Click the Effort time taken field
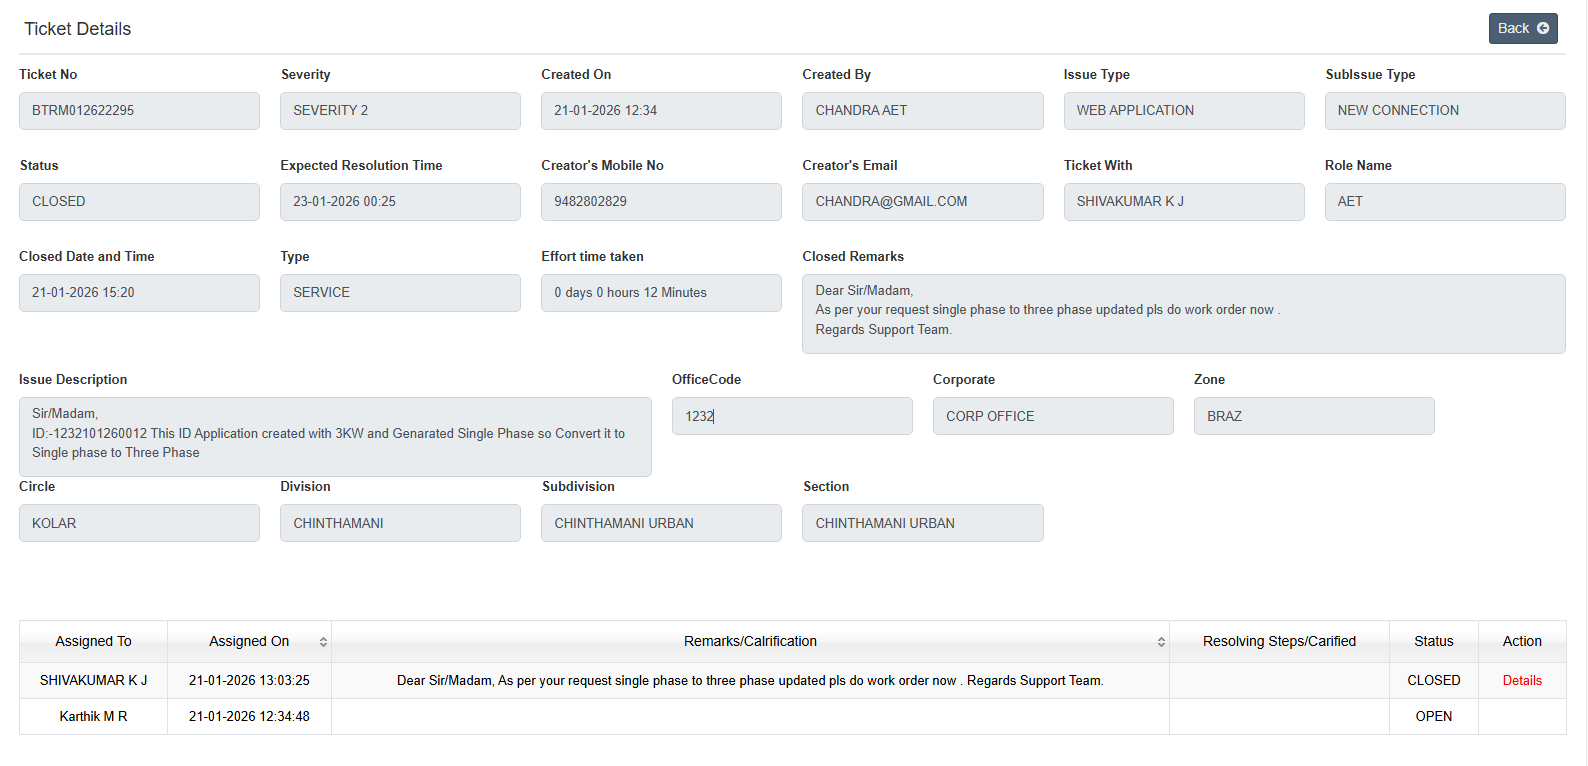This screenshot has height=766, width=1588. 661,293
